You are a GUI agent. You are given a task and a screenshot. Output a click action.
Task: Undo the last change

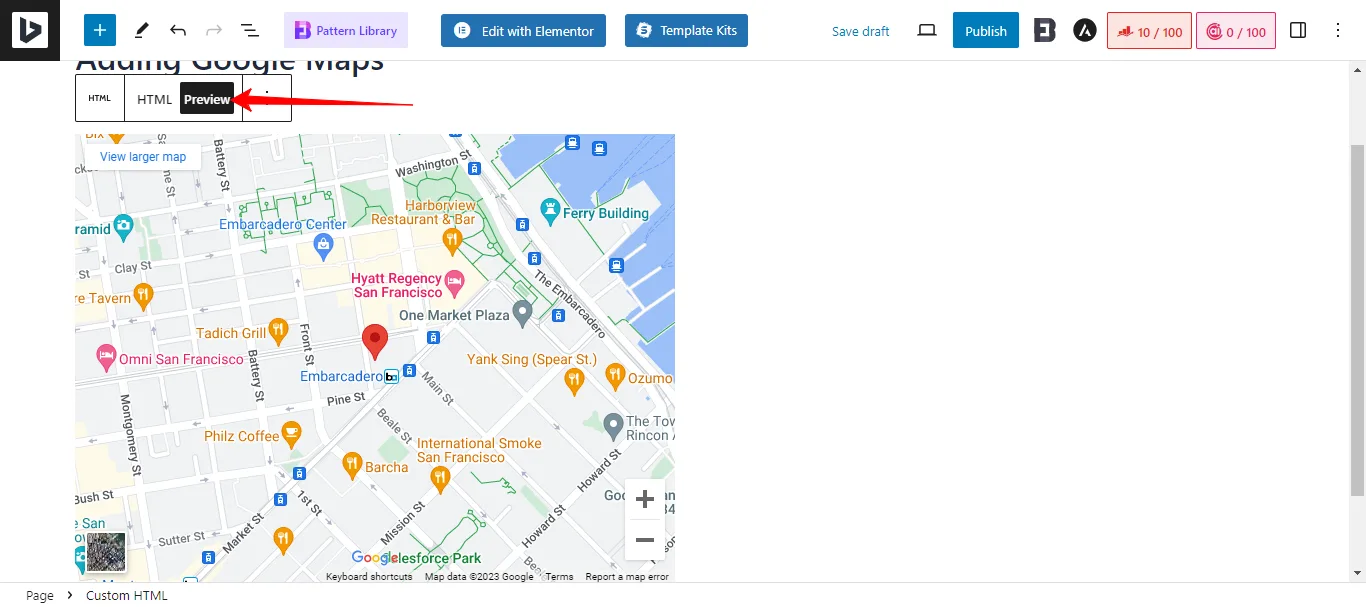178,31
